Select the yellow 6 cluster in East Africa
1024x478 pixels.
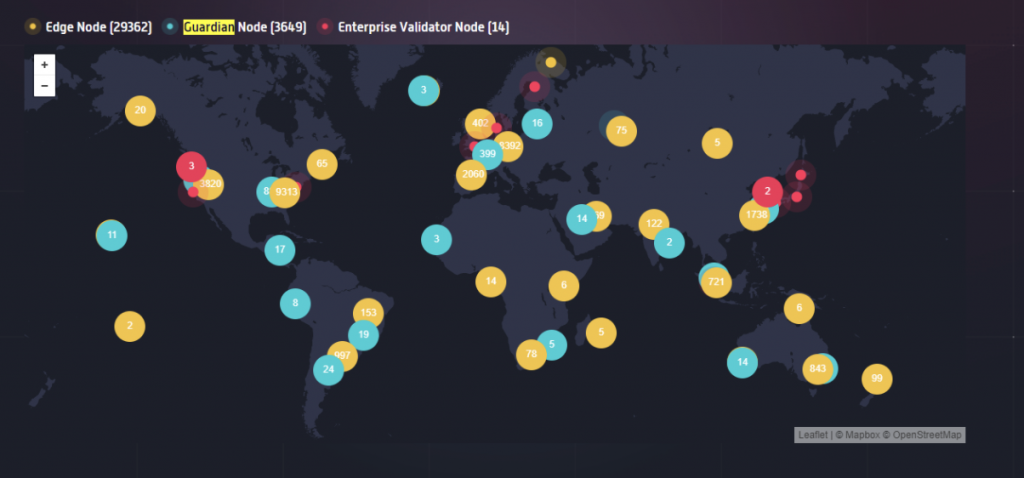564,285
